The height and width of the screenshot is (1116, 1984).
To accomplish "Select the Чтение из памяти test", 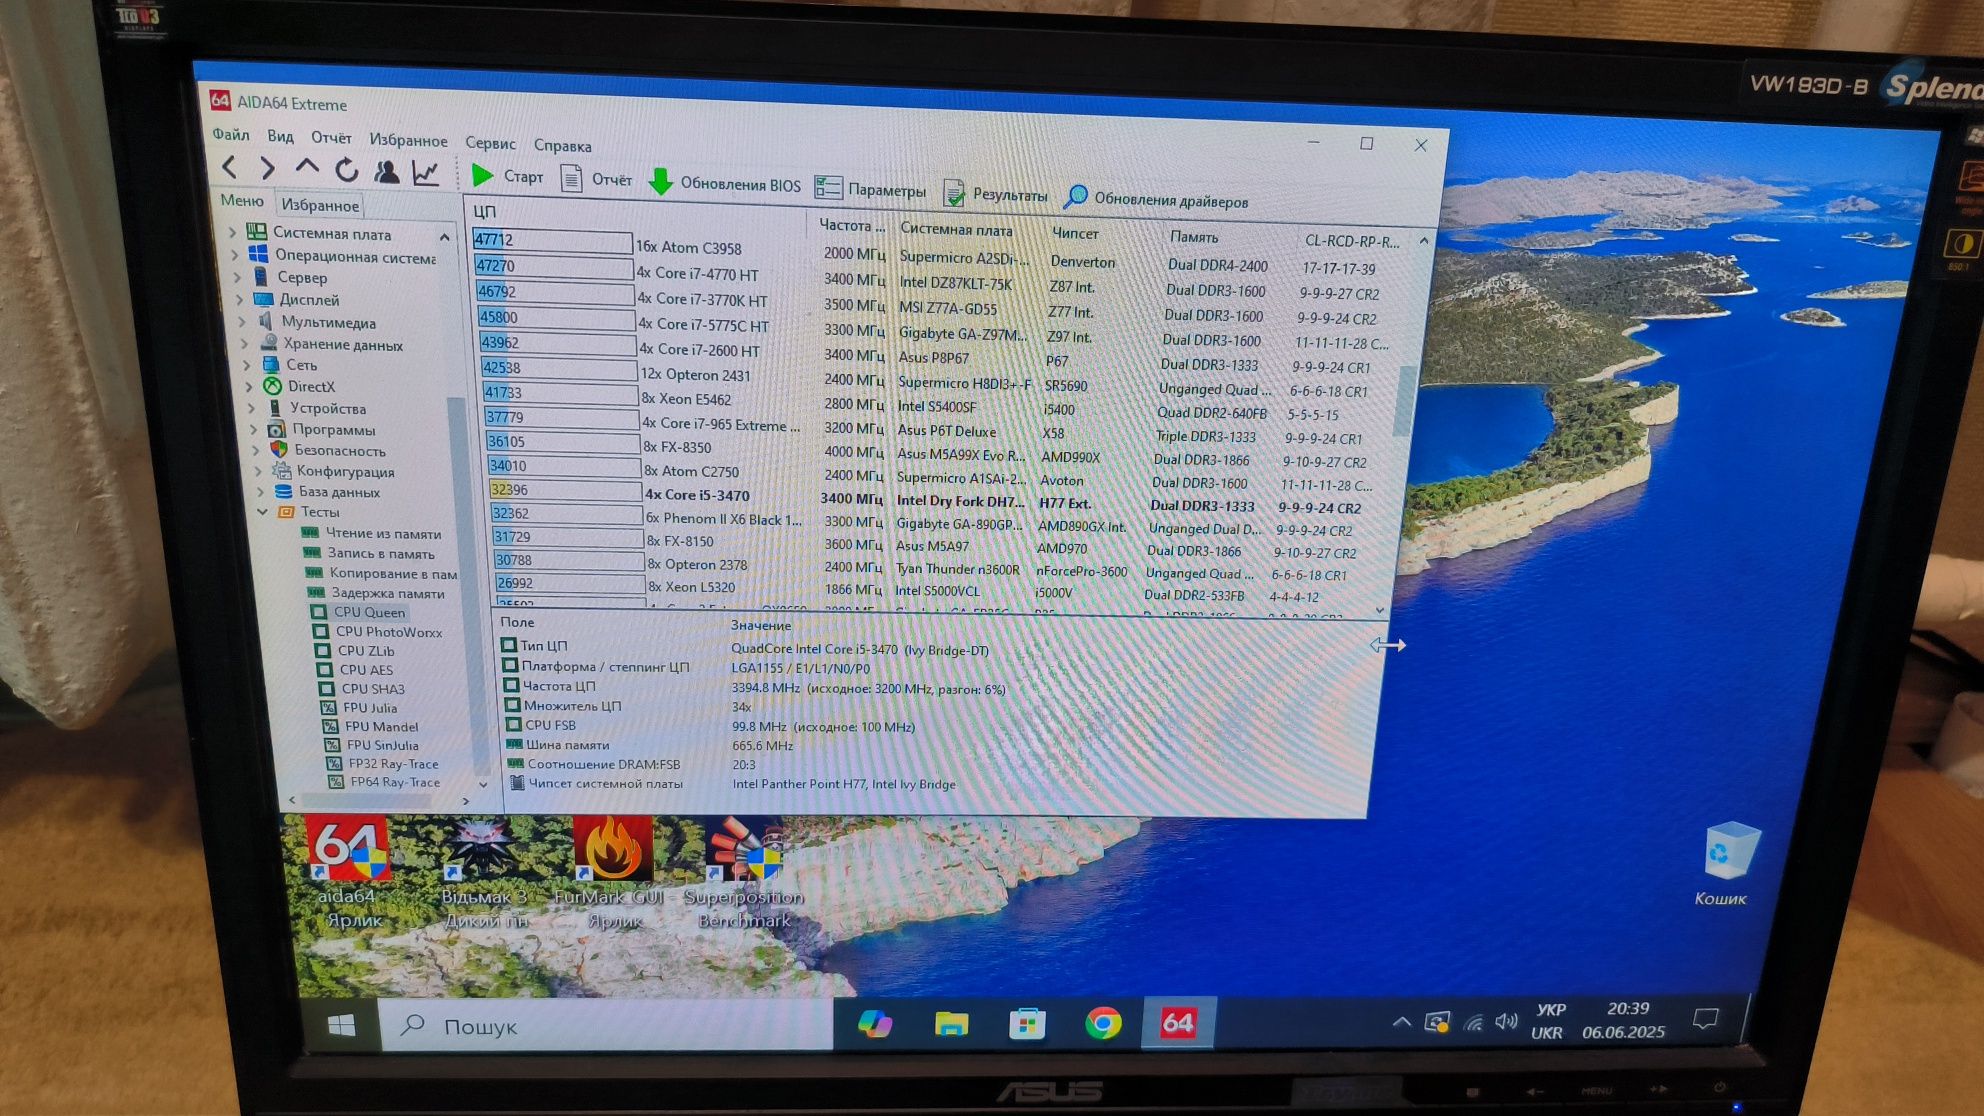I will [383, 533].
